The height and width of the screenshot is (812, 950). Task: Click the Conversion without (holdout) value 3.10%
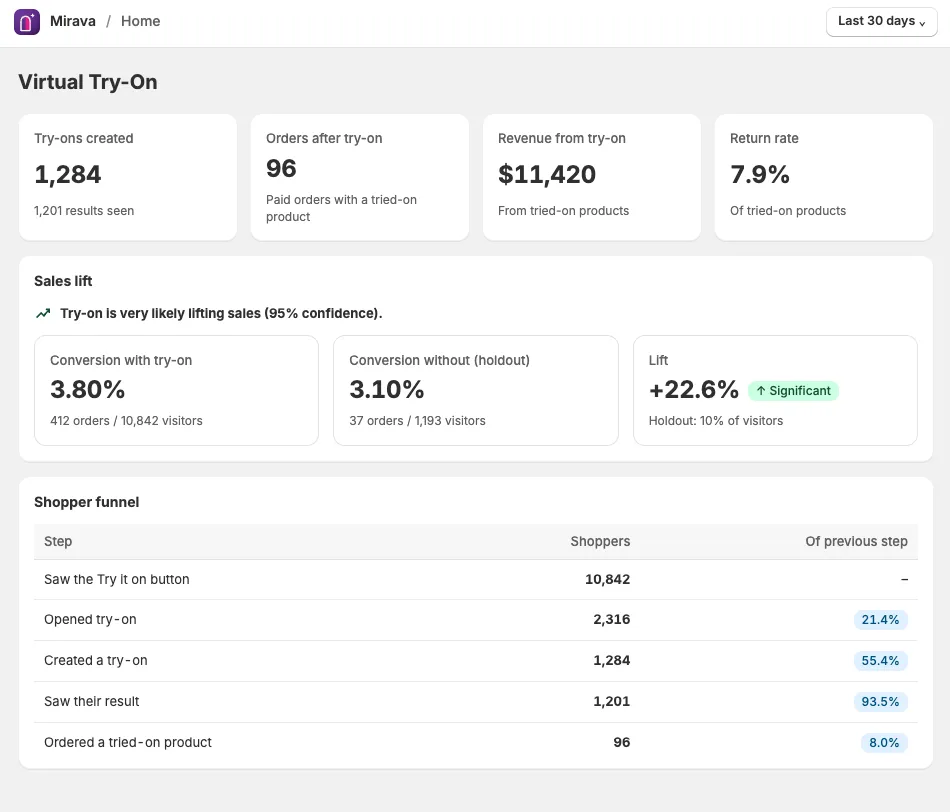pos(387,390)
